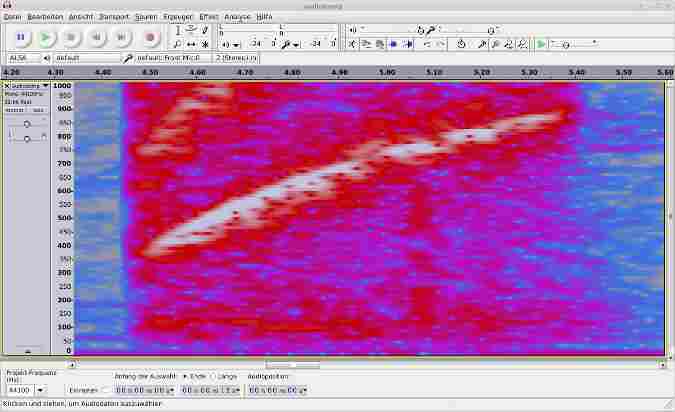Screen dimensions: 675x412
Task: Open the Effekt menu
Action: 209,17
